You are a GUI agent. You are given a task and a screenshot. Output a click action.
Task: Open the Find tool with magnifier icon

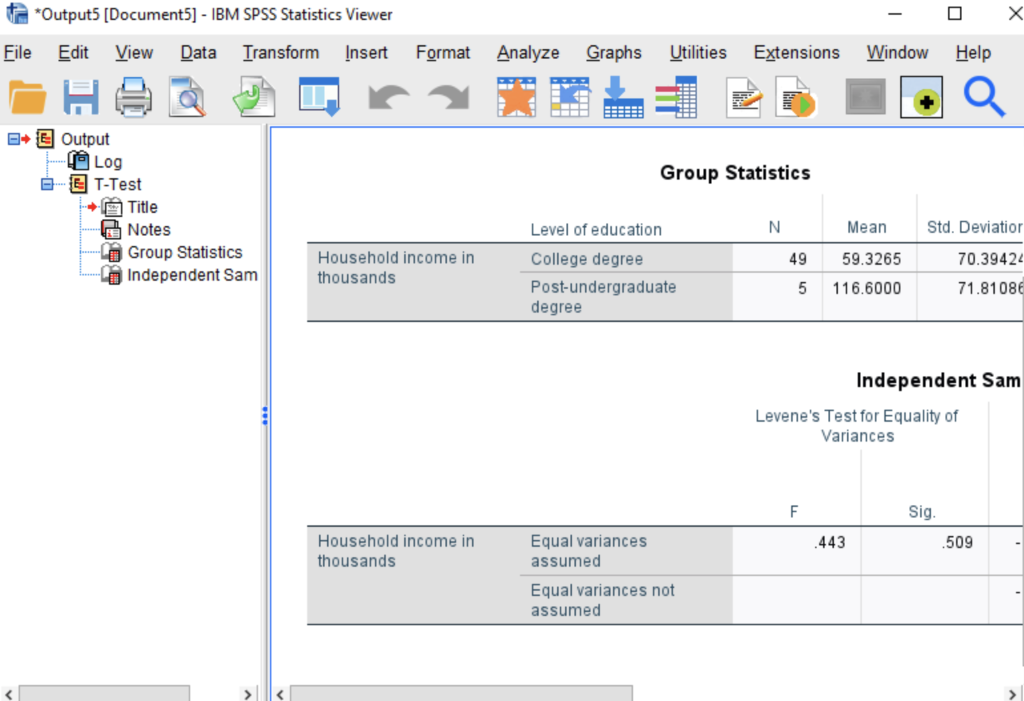coord(985,97)
